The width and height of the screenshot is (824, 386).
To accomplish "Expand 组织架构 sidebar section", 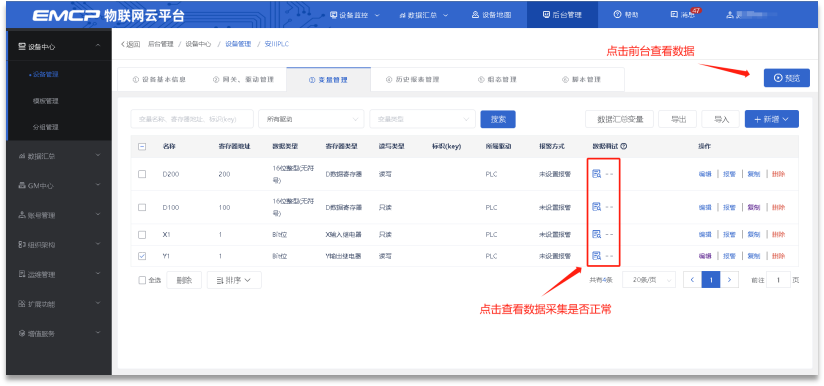I will pyautogui.click(x=59, y=244).
